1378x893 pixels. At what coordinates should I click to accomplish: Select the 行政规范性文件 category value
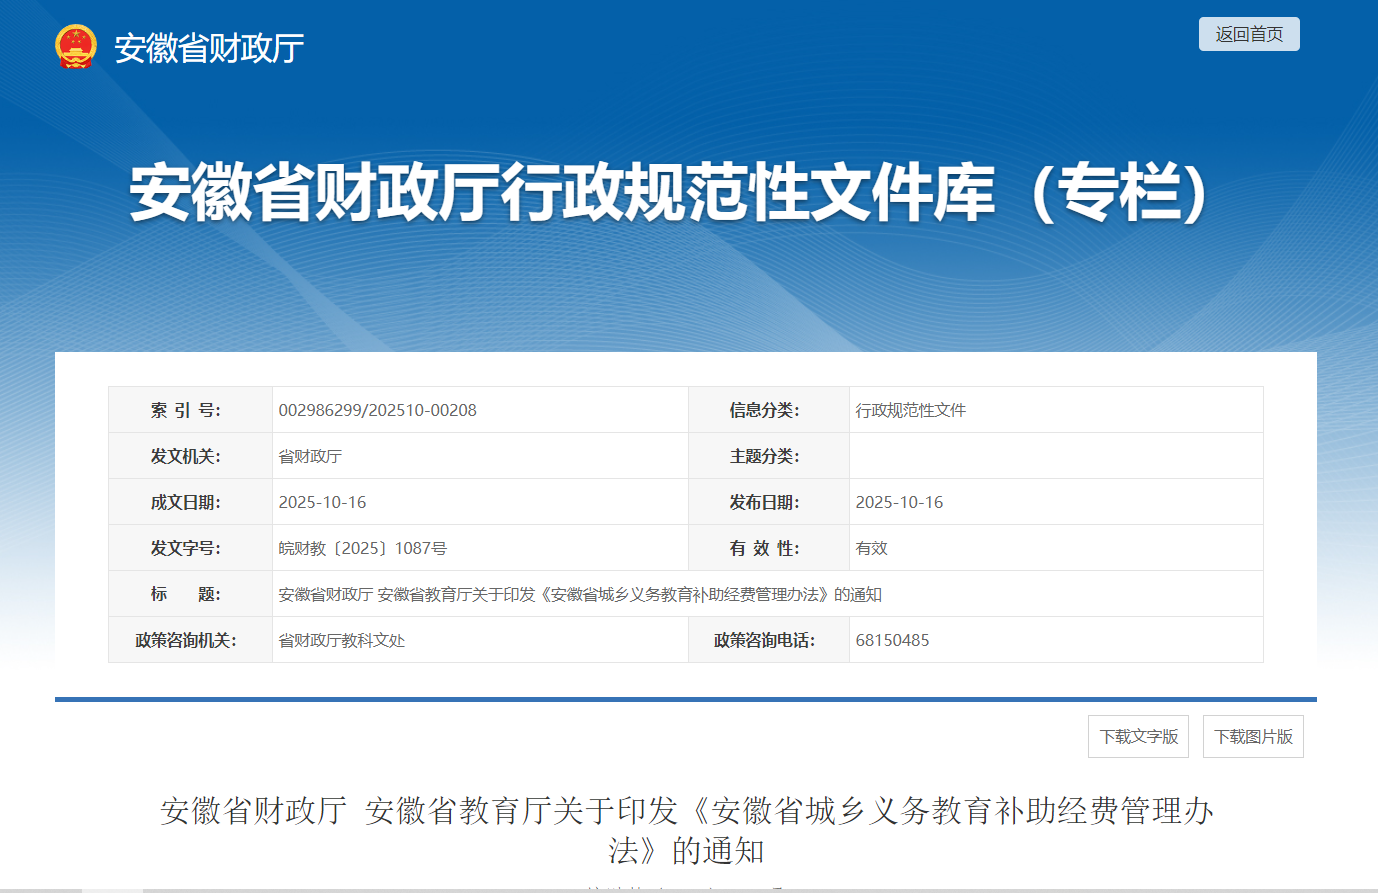(911, 410)
